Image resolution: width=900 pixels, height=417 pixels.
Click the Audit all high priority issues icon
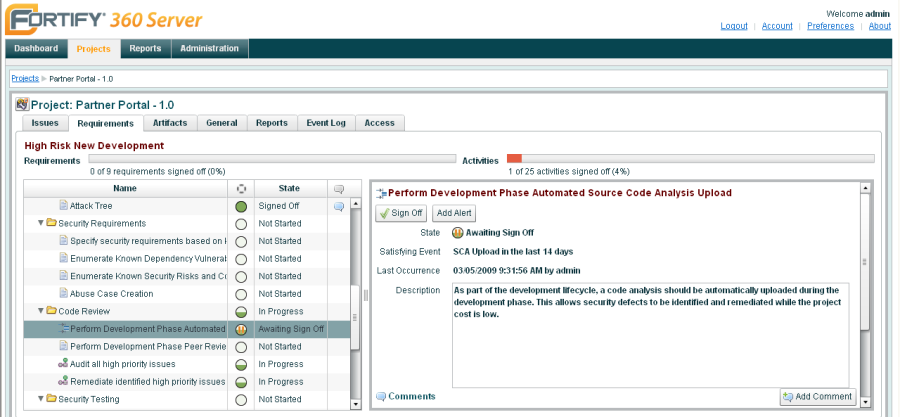click(63, 364)
